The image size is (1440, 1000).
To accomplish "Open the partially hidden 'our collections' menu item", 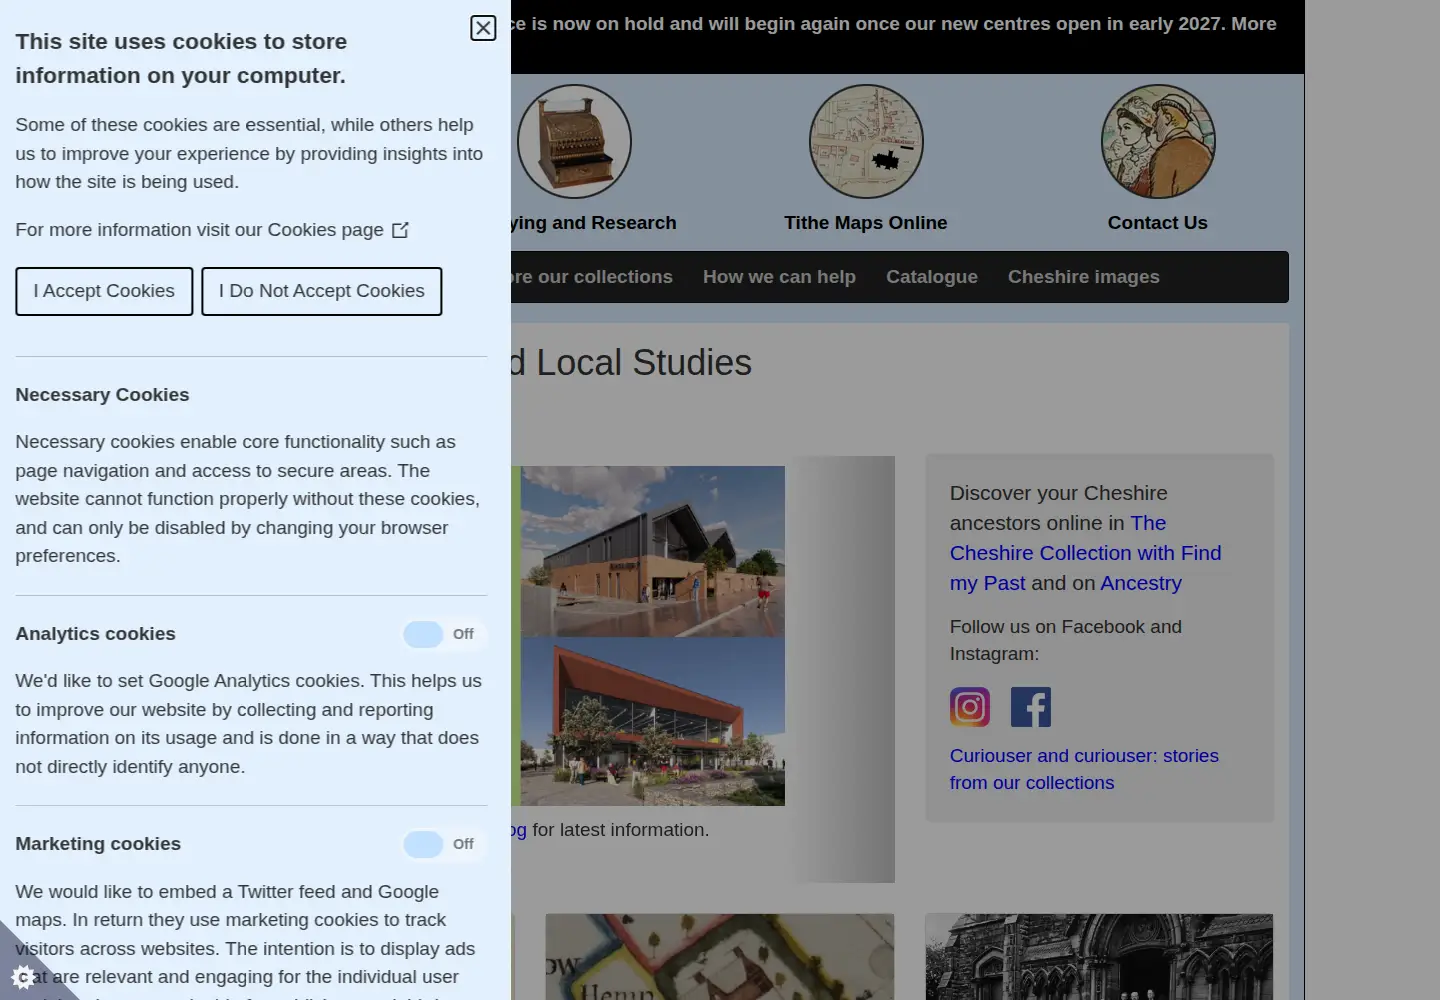I will (x=592, y=277).
